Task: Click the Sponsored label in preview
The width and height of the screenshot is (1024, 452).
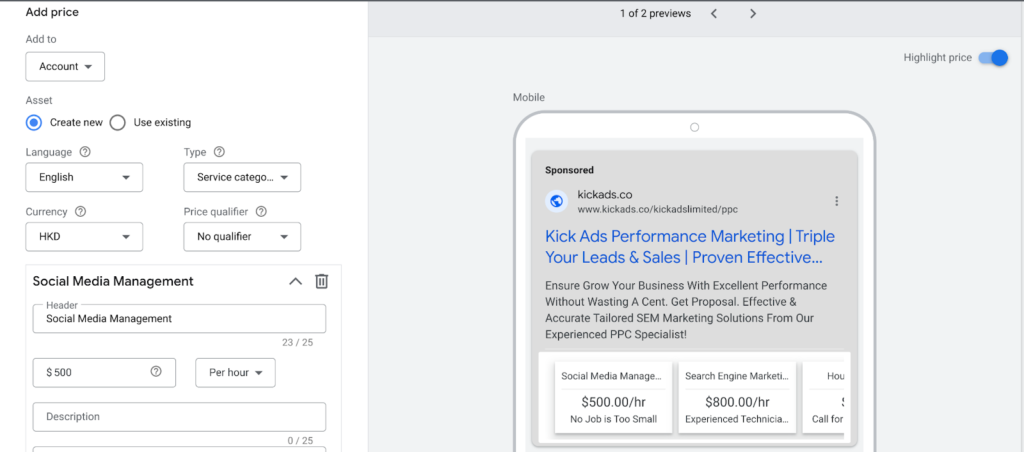Action: (x=569, y=170)
